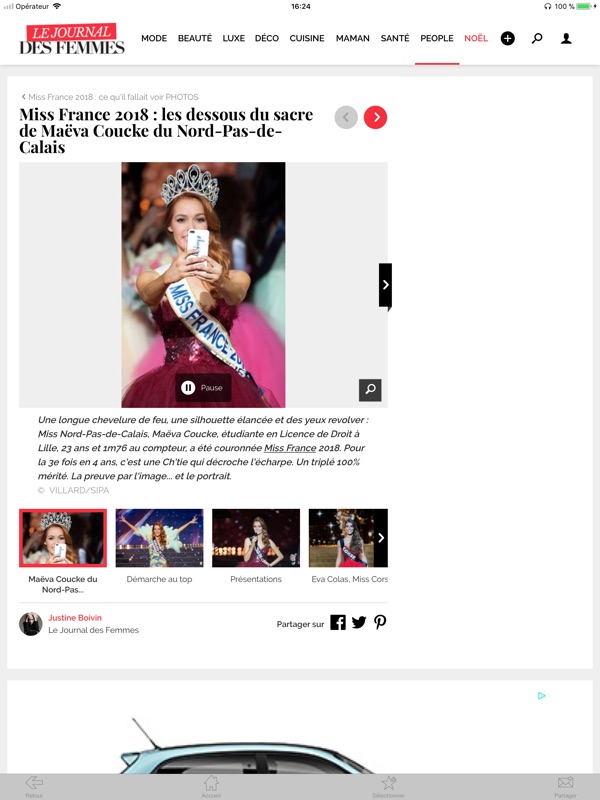Viewport: 600px width, 800px height.
Task: Open the search magnifier in header
Action: pos(537,38)
